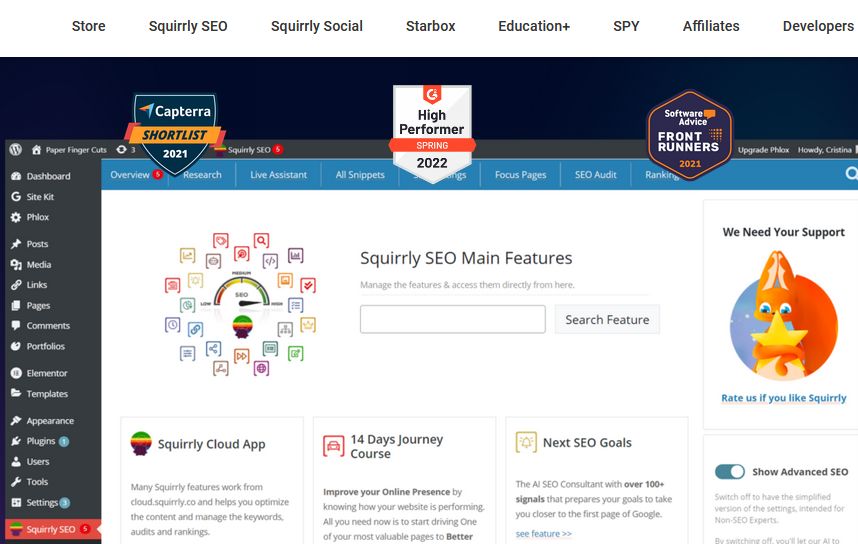Switch to the All Snippets tab
Viewport: 858px width, 544px height.
[360, 175]
